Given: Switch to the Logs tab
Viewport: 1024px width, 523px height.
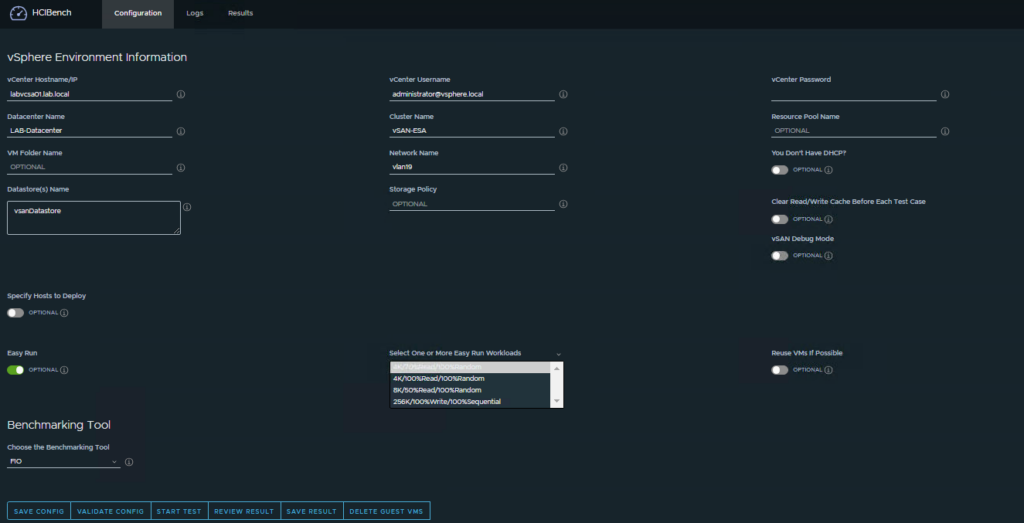Looking at the screenshot, I should coord(194,13).
